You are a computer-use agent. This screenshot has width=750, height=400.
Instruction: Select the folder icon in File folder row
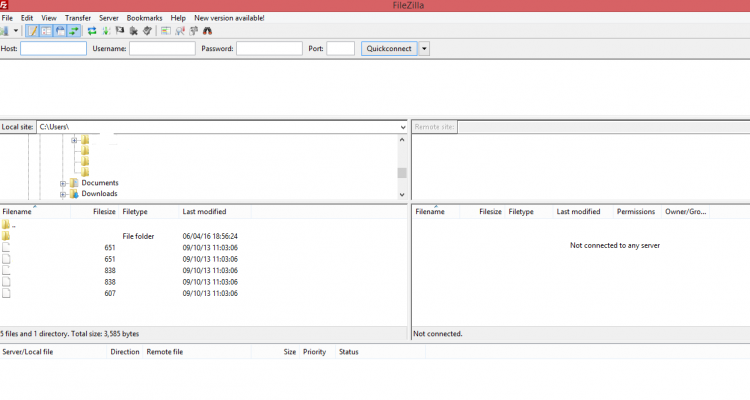click(x=6, y=236)
